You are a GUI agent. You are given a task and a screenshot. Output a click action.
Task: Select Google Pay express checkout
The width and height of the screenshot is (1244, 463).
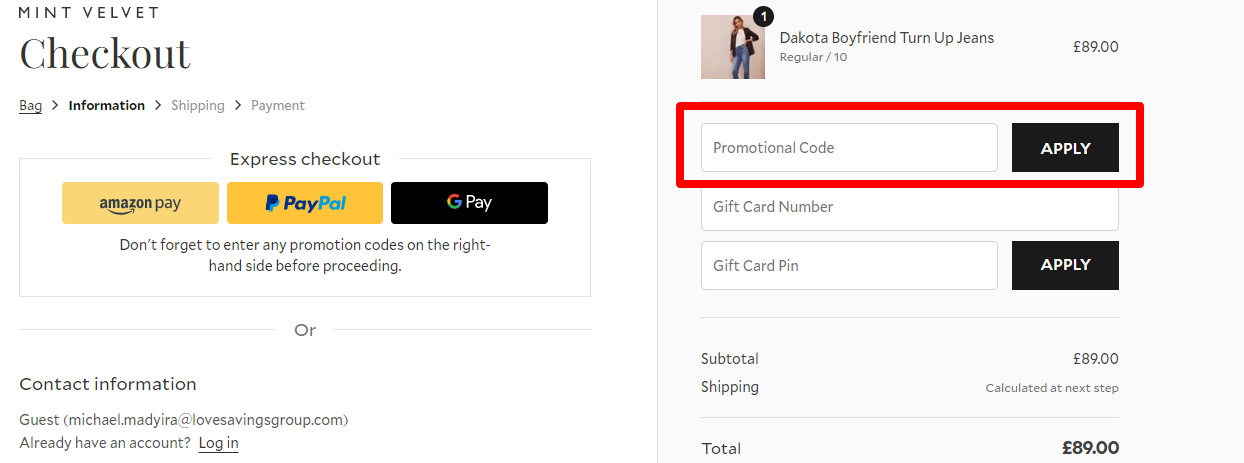point(469,203)
